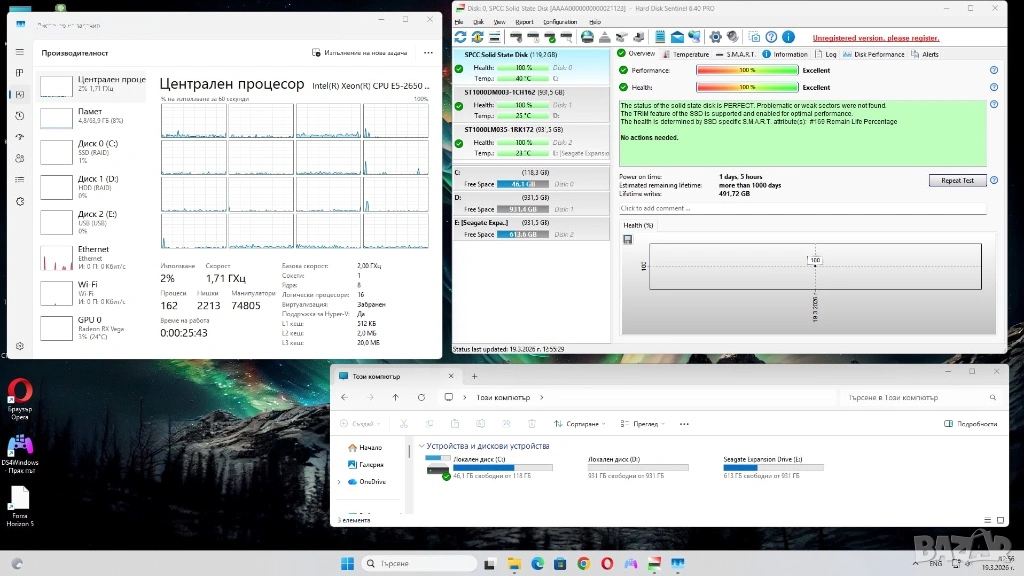1024x576 pixels.
Task: Open the DS4Windows desktop shortcut
Action: [19, 444]
